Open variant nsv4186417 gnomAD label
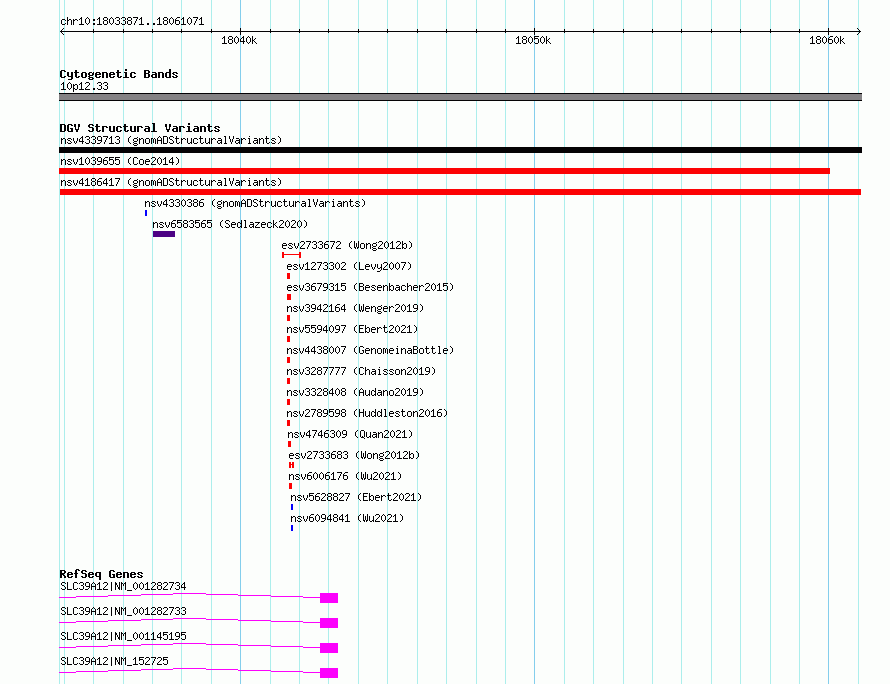 (171, 182)
